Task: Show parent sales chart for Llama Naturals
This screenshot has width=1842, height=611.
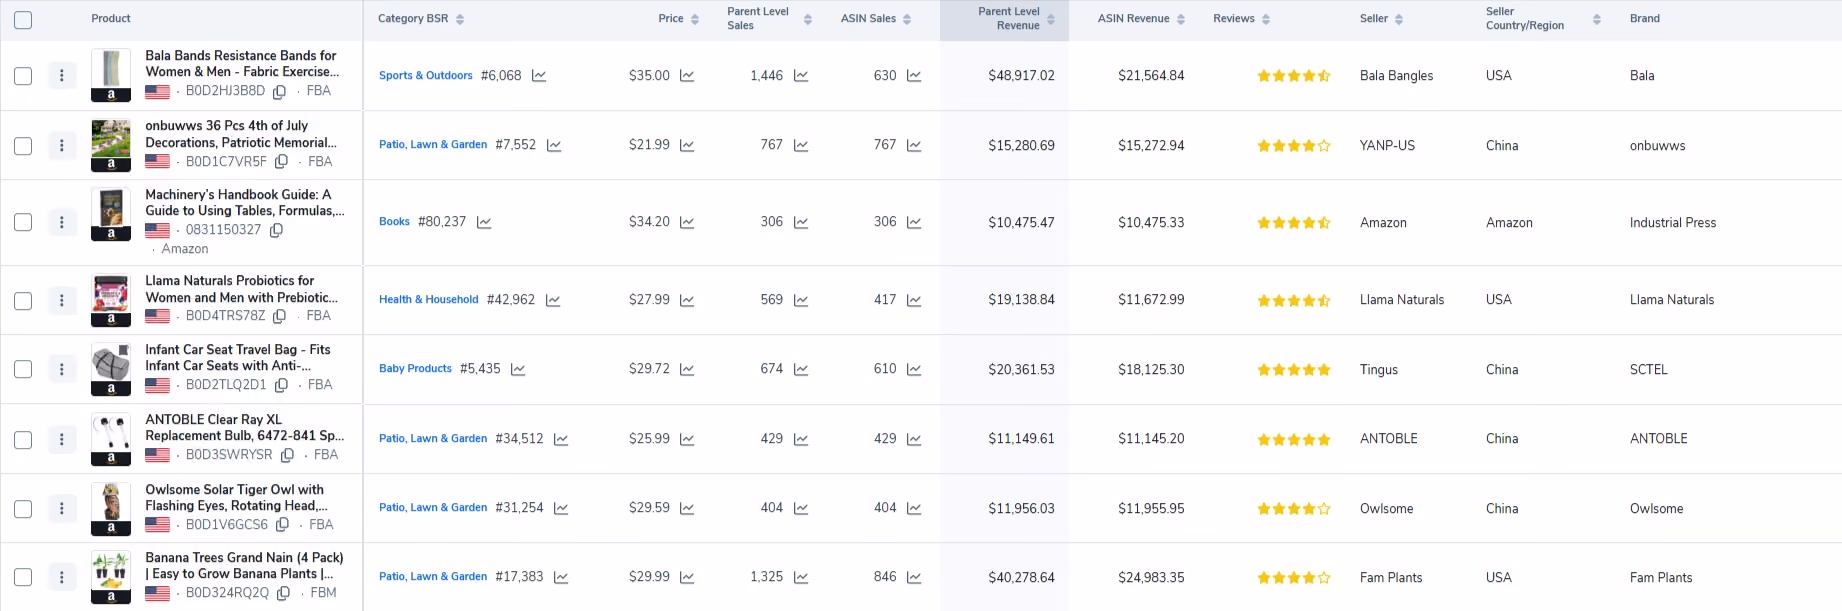Action: pos(801,300)
